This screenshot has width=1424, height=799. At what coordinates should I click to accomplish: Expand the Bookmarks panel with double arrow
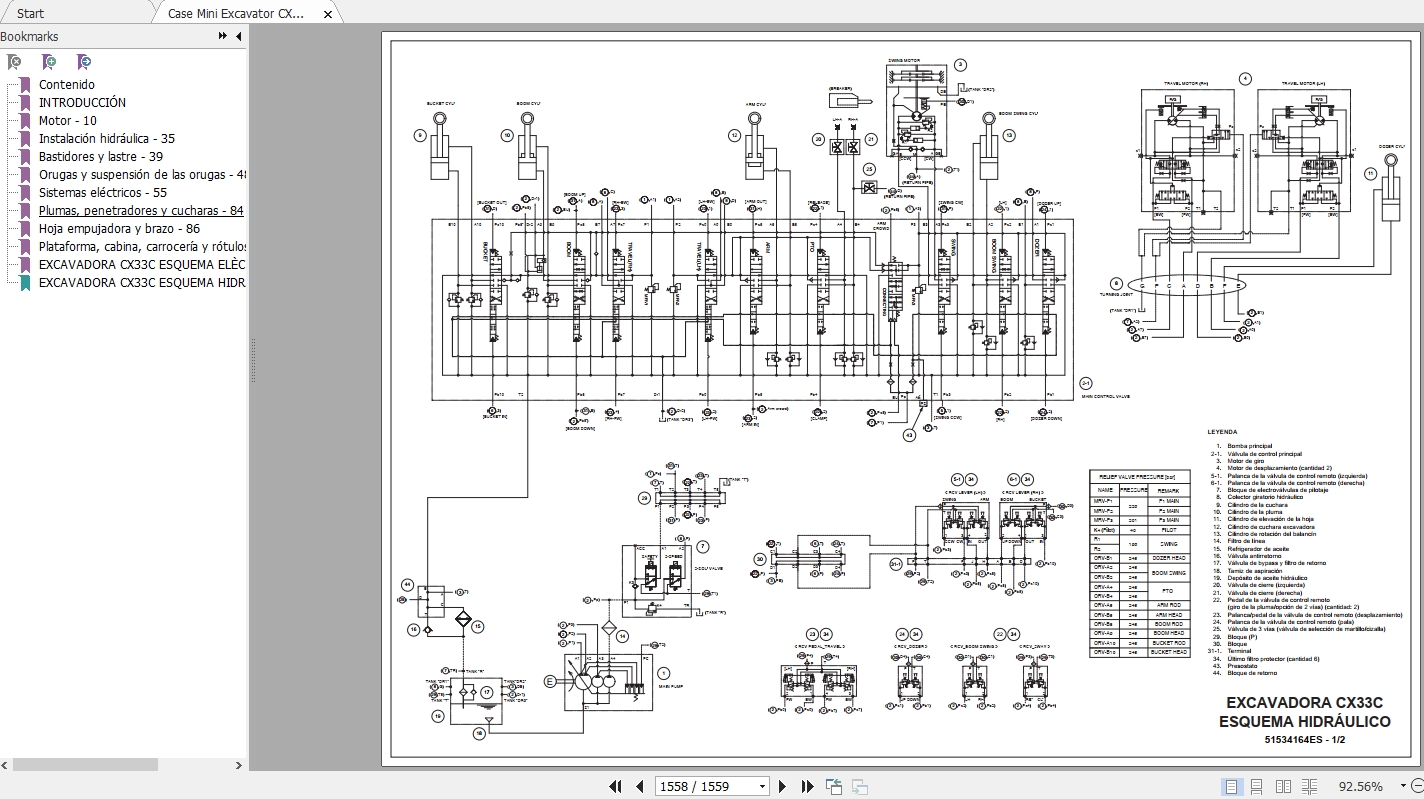[223, 36]
